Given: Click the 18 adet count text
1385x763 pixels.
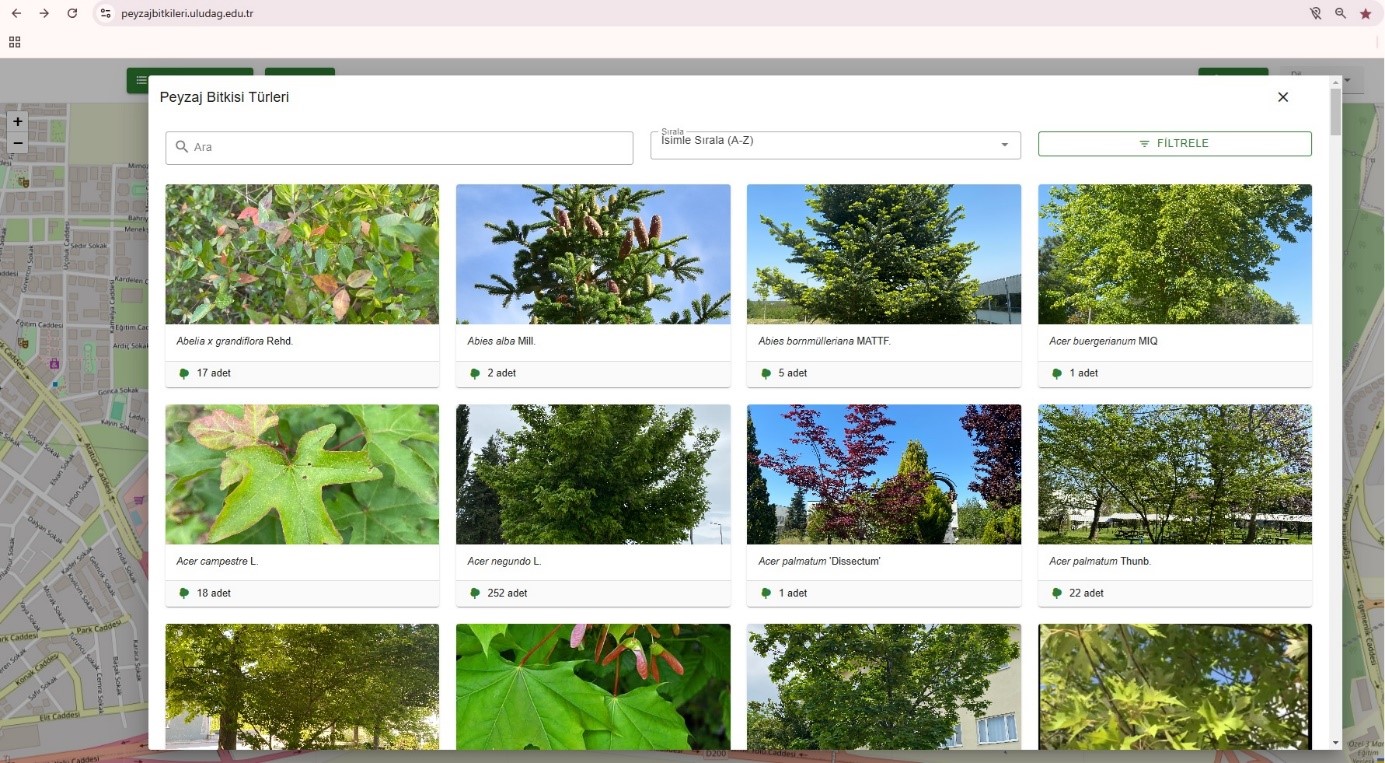Looking at the screenshot, I should [x=214, y=593].
